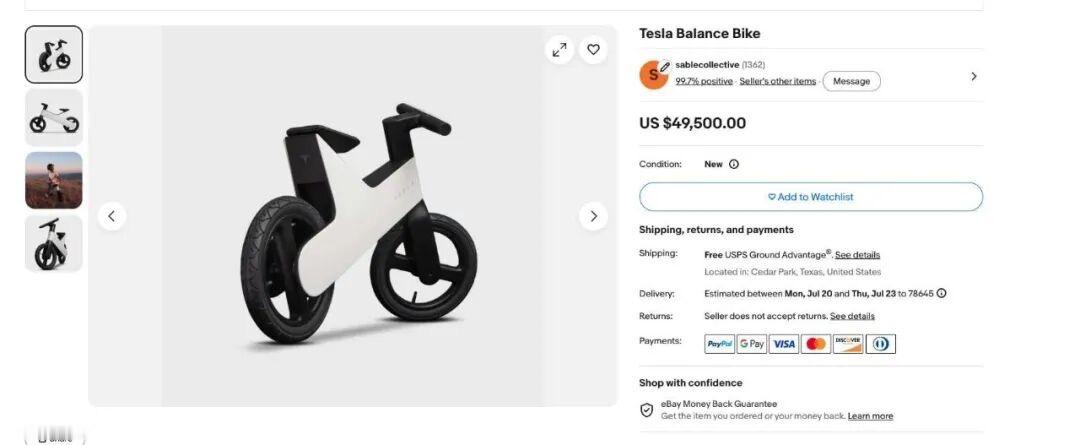The image size is (1080, 445).
Task: Message the seller sablecollective
Action: tap(851, 81)
